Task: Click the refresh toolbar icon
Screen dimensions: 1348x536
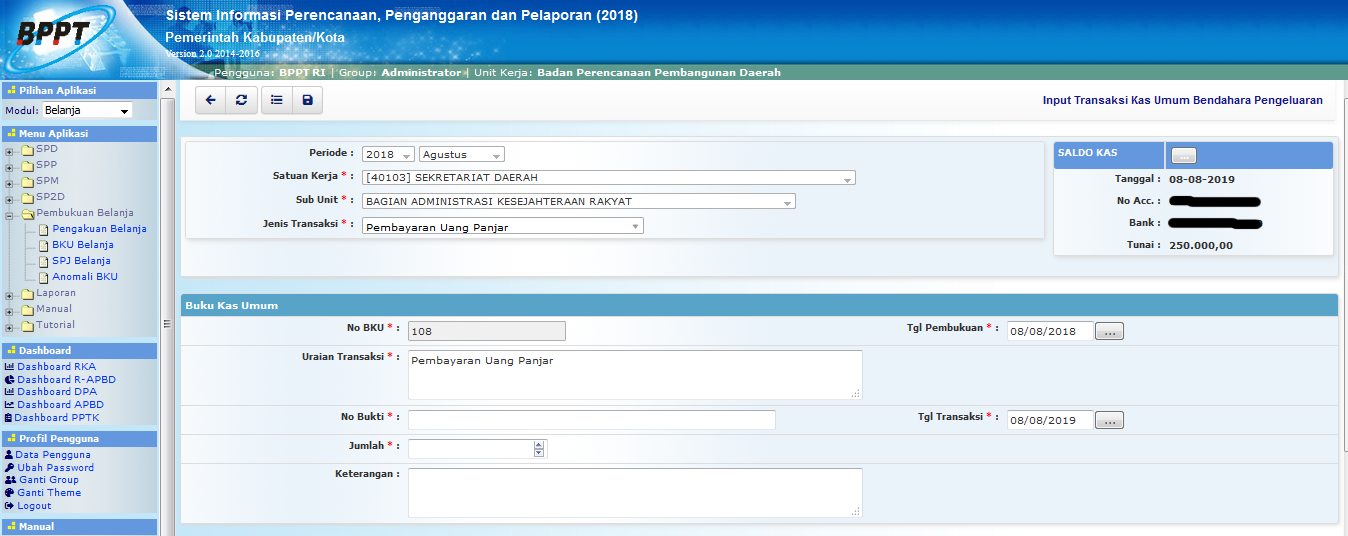Action: 240,100
